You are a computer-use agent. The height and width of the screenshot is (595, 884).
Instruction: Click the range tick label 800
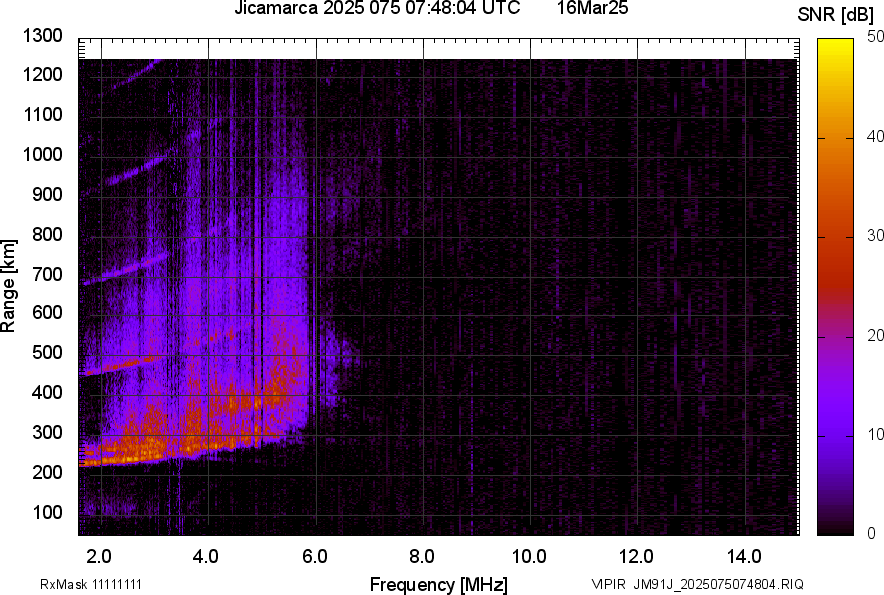point(47,234)
